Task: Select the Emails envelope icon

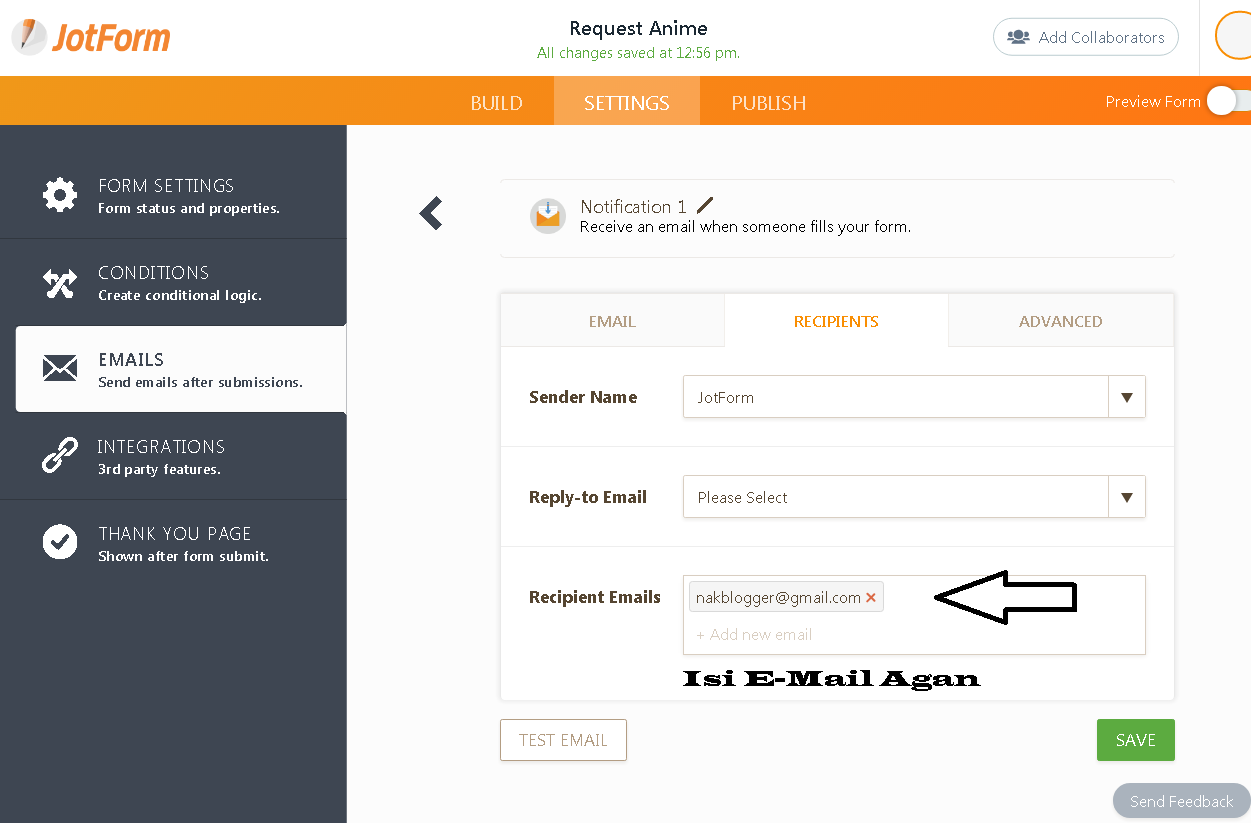Action: pyautogui.click(x=60, y=368)
